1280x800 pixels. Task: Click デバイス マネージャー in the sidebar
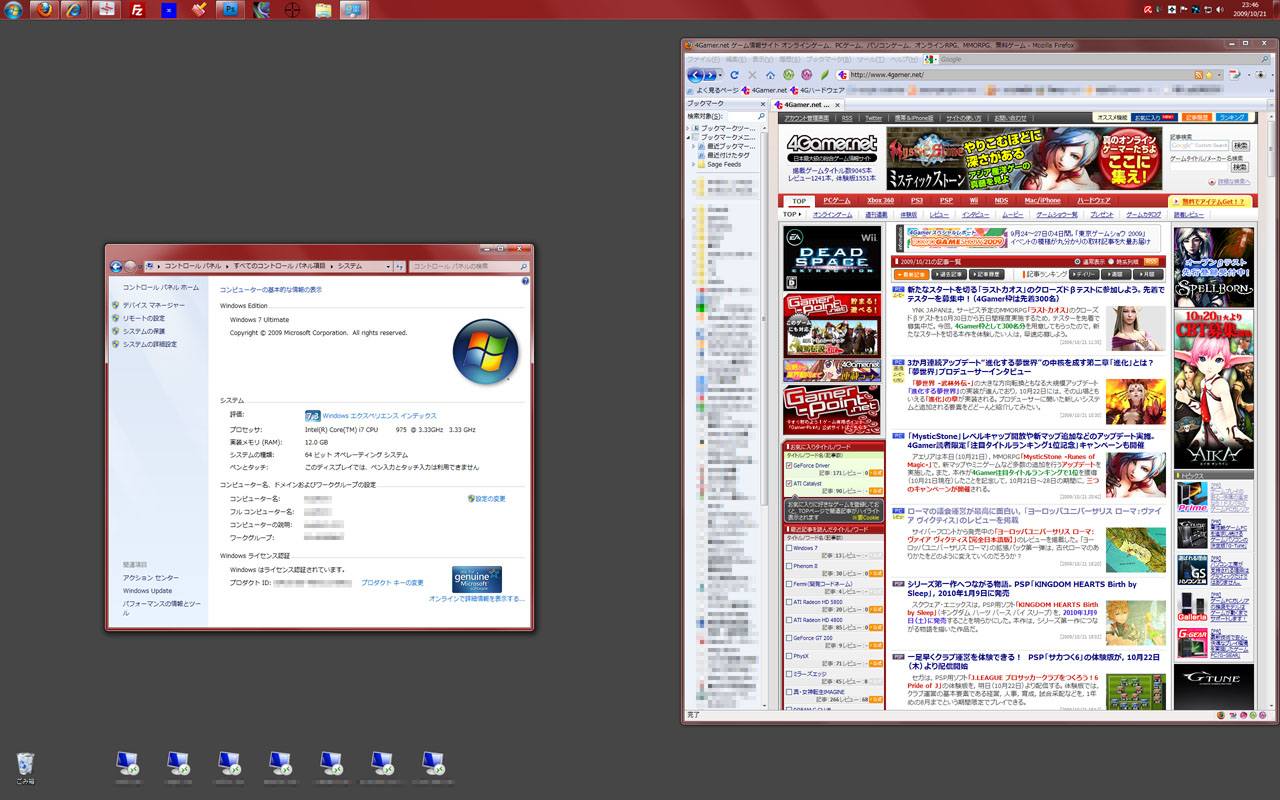(x=153, y=305)
